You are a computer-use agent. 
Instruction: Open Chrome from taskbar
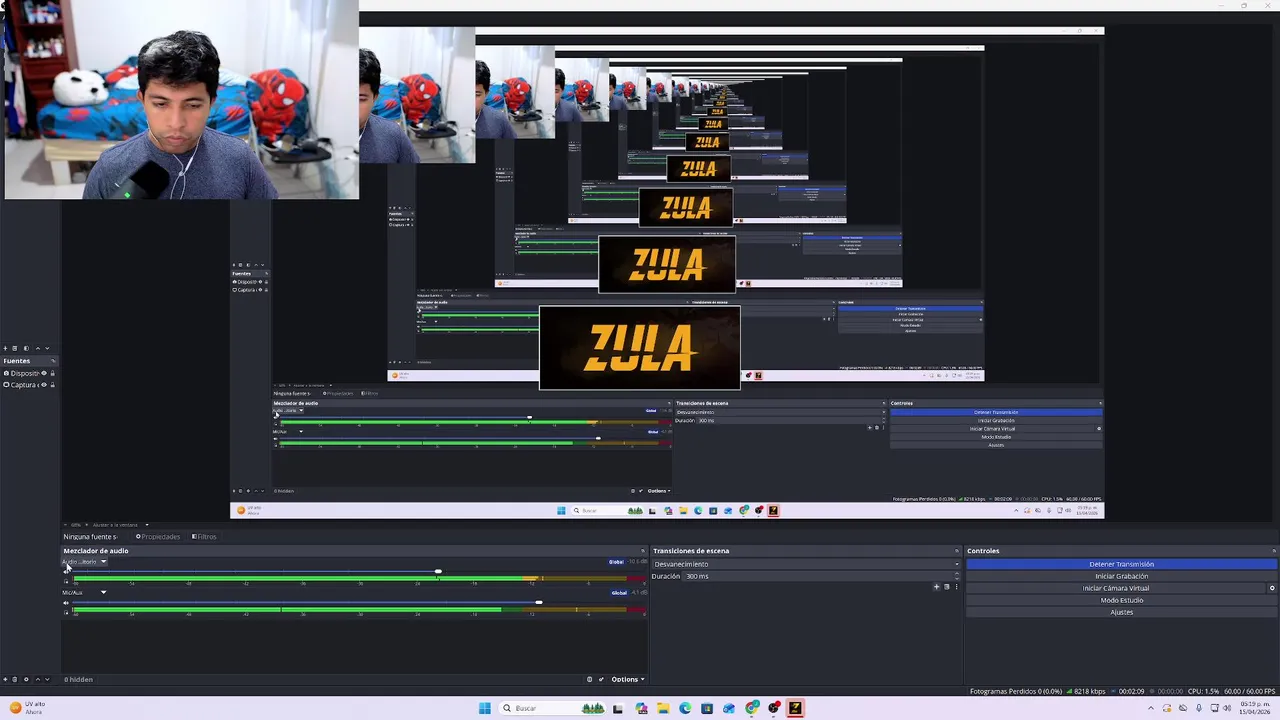point(751,708)
